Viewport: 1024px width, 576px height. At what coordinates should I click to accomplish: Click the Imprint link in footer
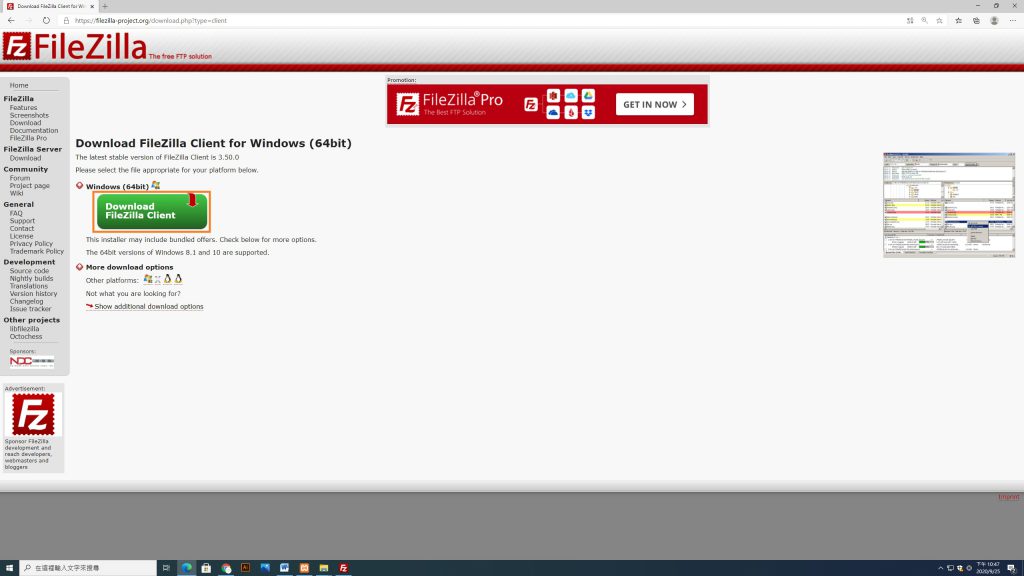(x=1008, y=497)
